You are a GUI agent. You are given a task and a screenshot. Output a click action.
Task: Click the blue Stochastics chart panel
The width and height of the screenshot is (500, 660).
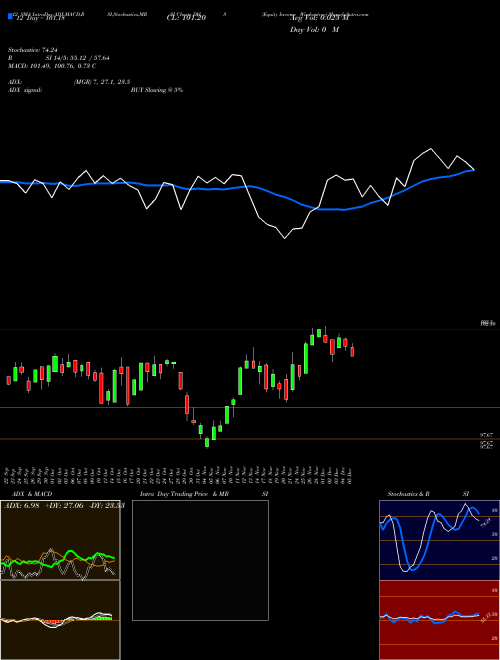[x=439, y=540]
